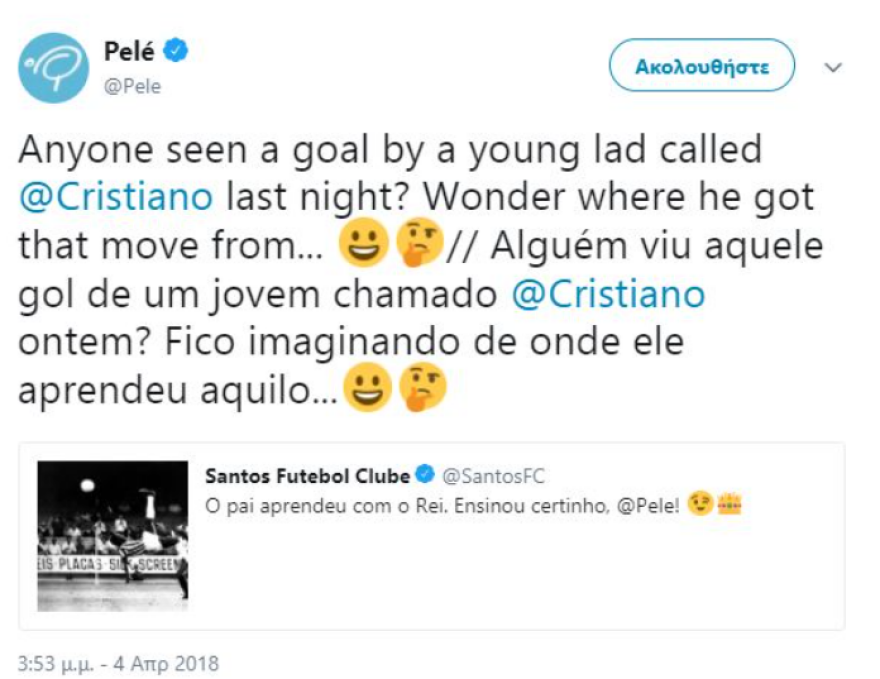Open the bicycle kick photo thumbnail
The height and width of the screenshot is (679, 880).
113,535
